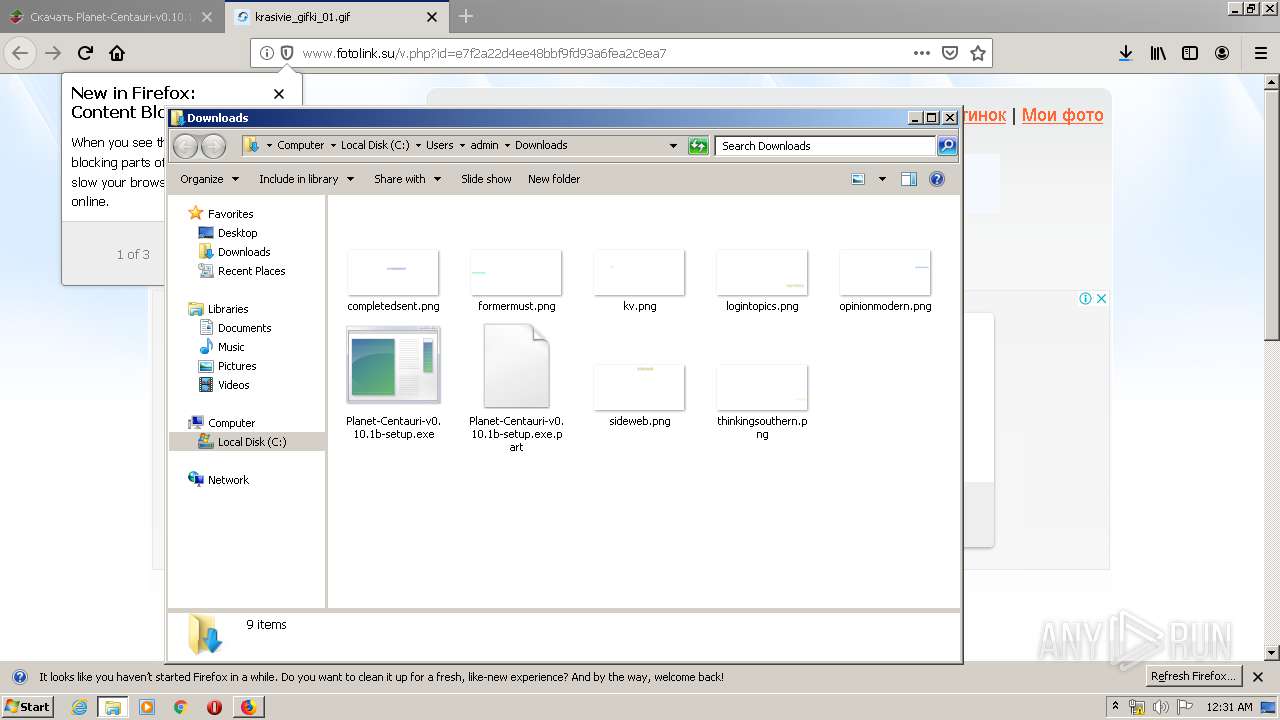Click the Refresh Firefox… button
The height and width of the screenshot is (720, 1280).
tap(1193, 677)
